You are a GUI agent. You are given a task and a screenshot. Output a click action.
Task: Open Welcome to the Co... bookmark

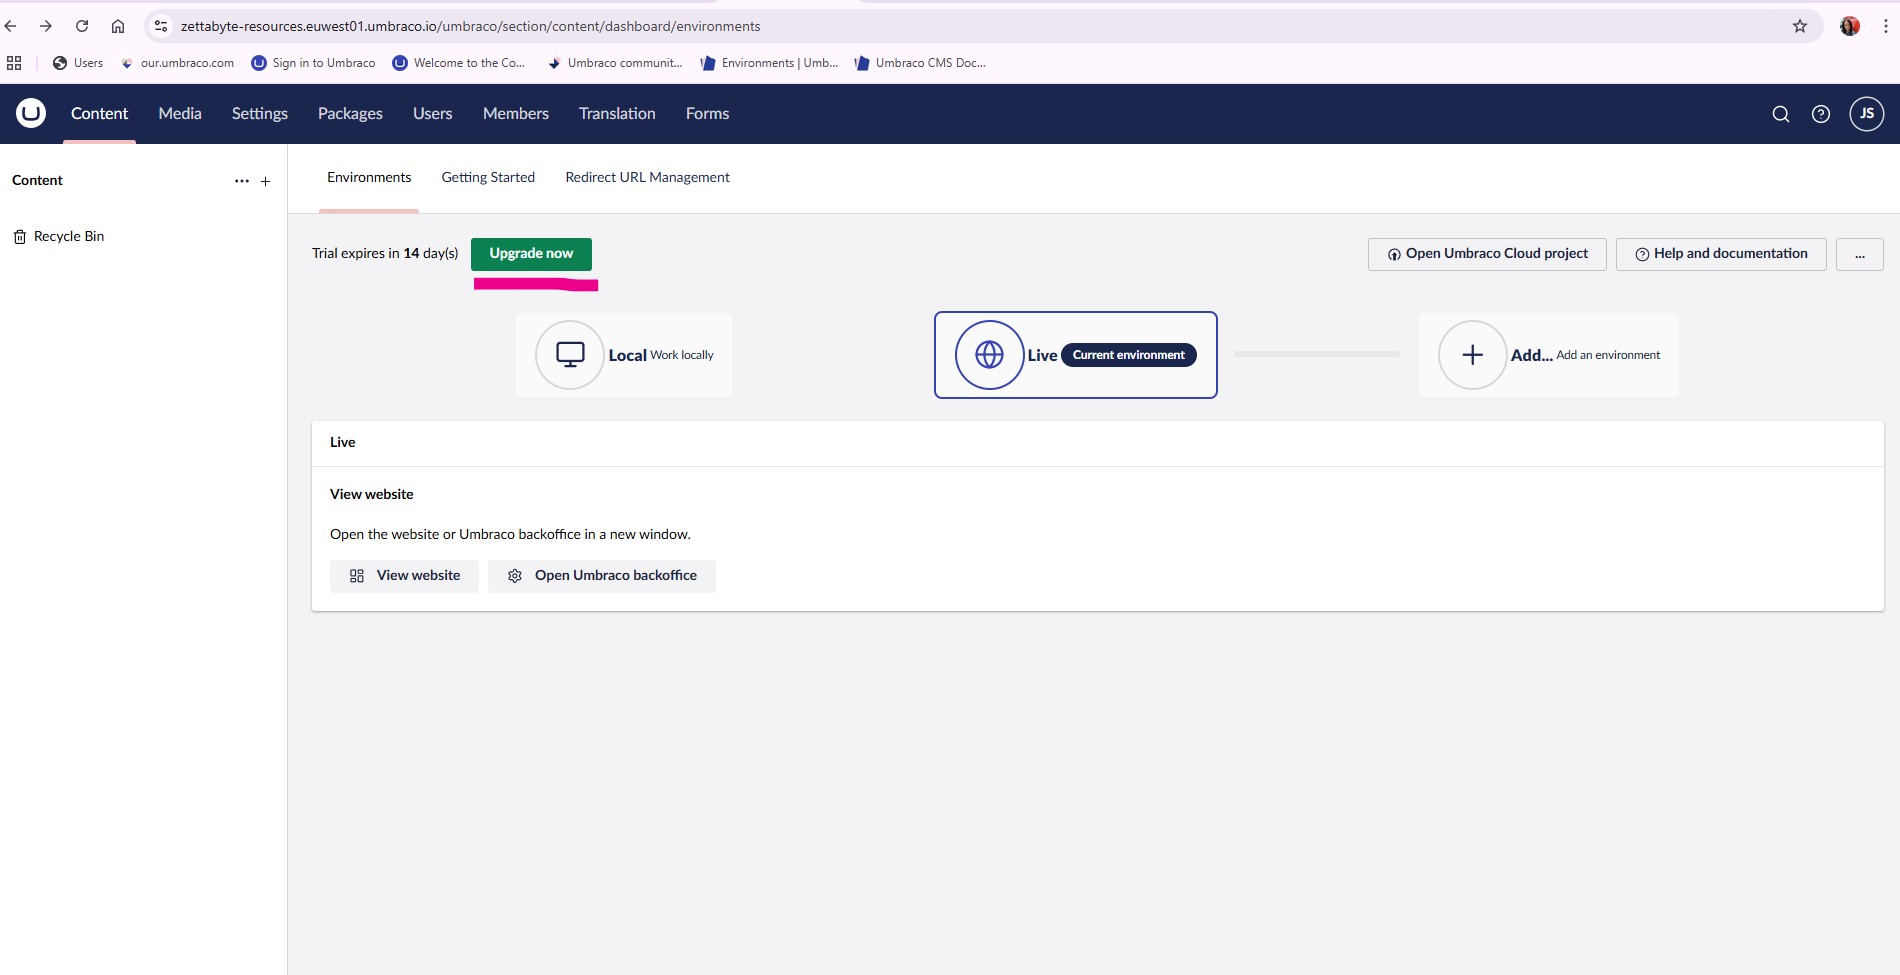pyautogui.click(x=459, y=63)
